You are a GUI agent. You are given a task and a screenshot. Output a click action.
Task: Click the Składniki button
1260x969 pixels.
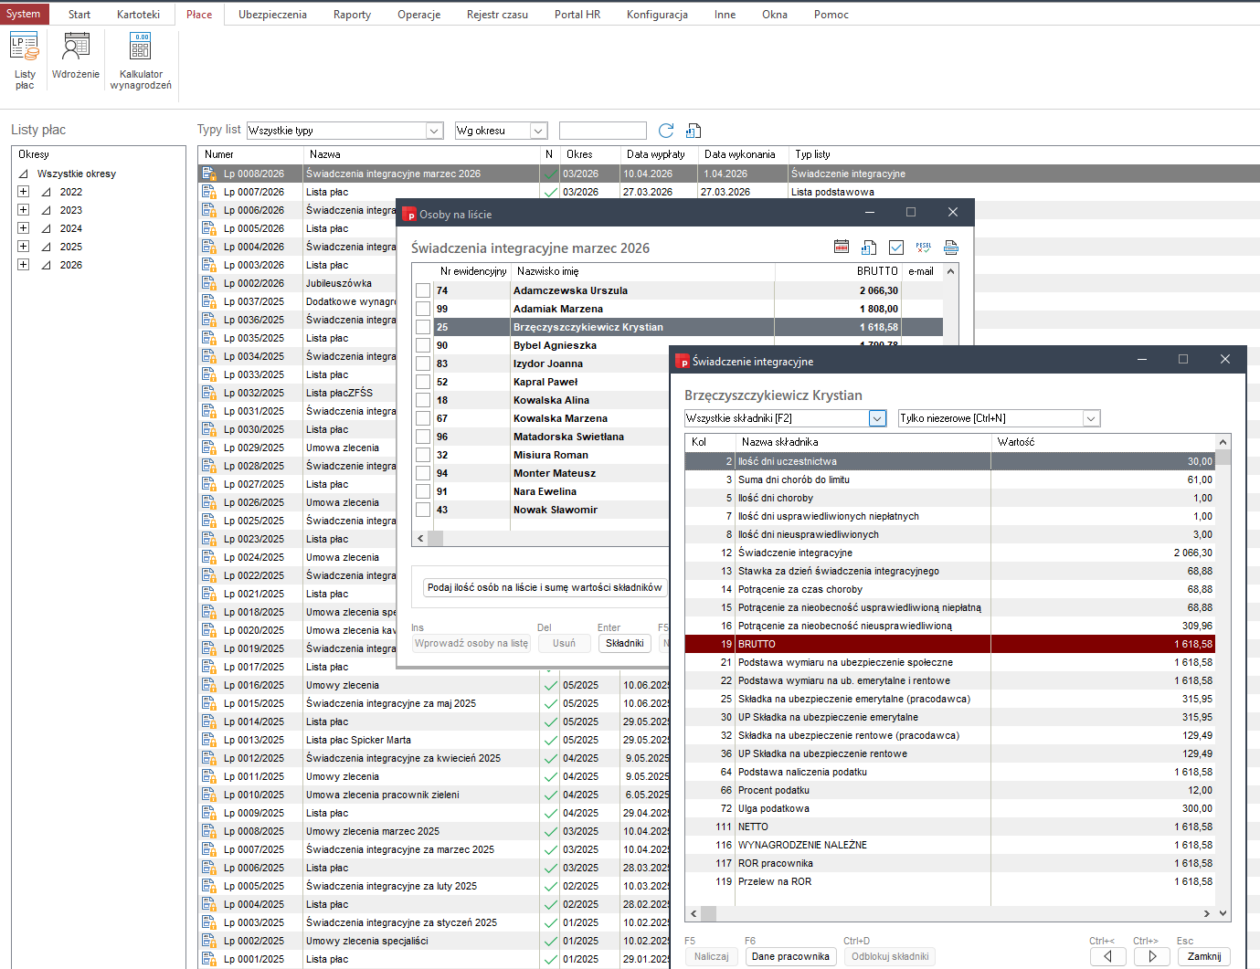tap(624, 643)
